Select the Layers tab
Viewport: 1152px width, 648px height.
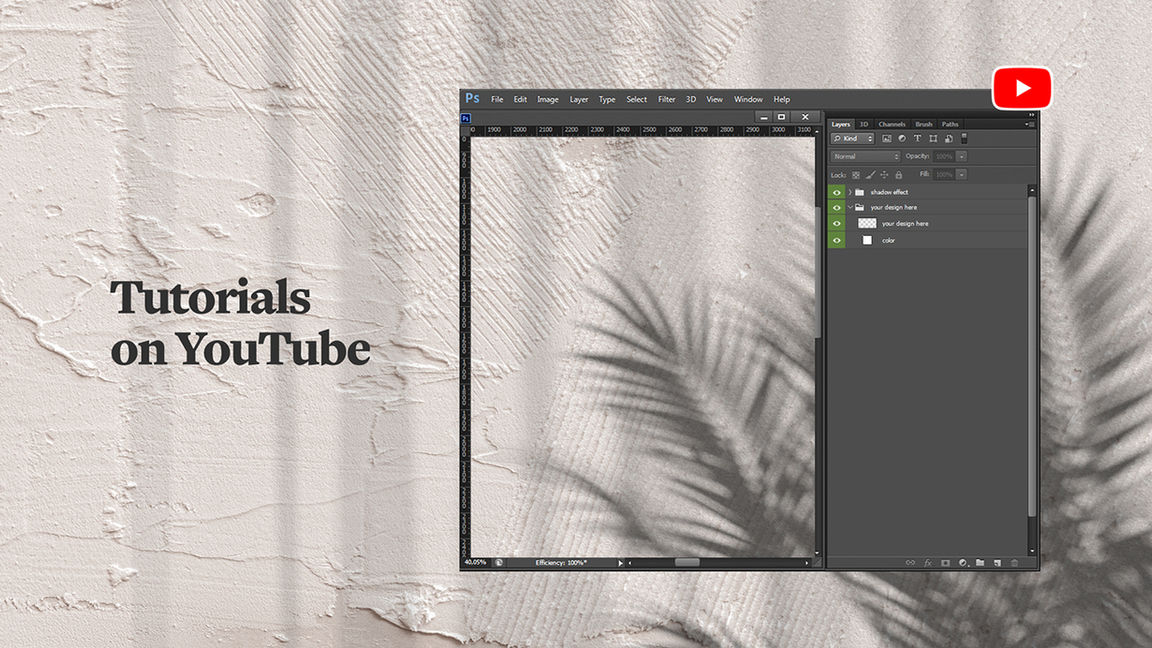tap(840, 124)
